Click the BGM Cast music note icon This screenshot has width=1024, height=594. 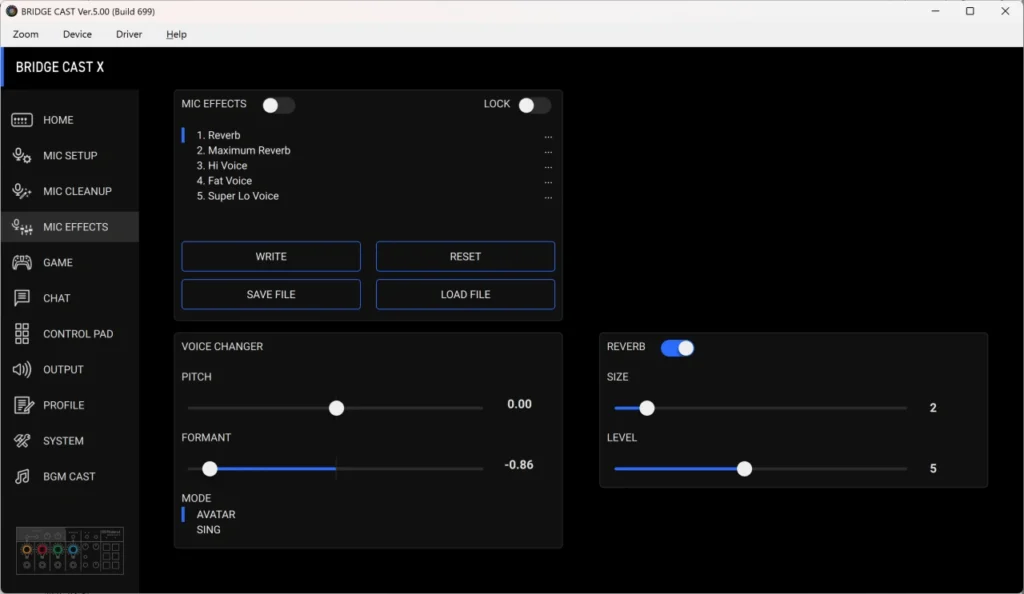(22, 477)
